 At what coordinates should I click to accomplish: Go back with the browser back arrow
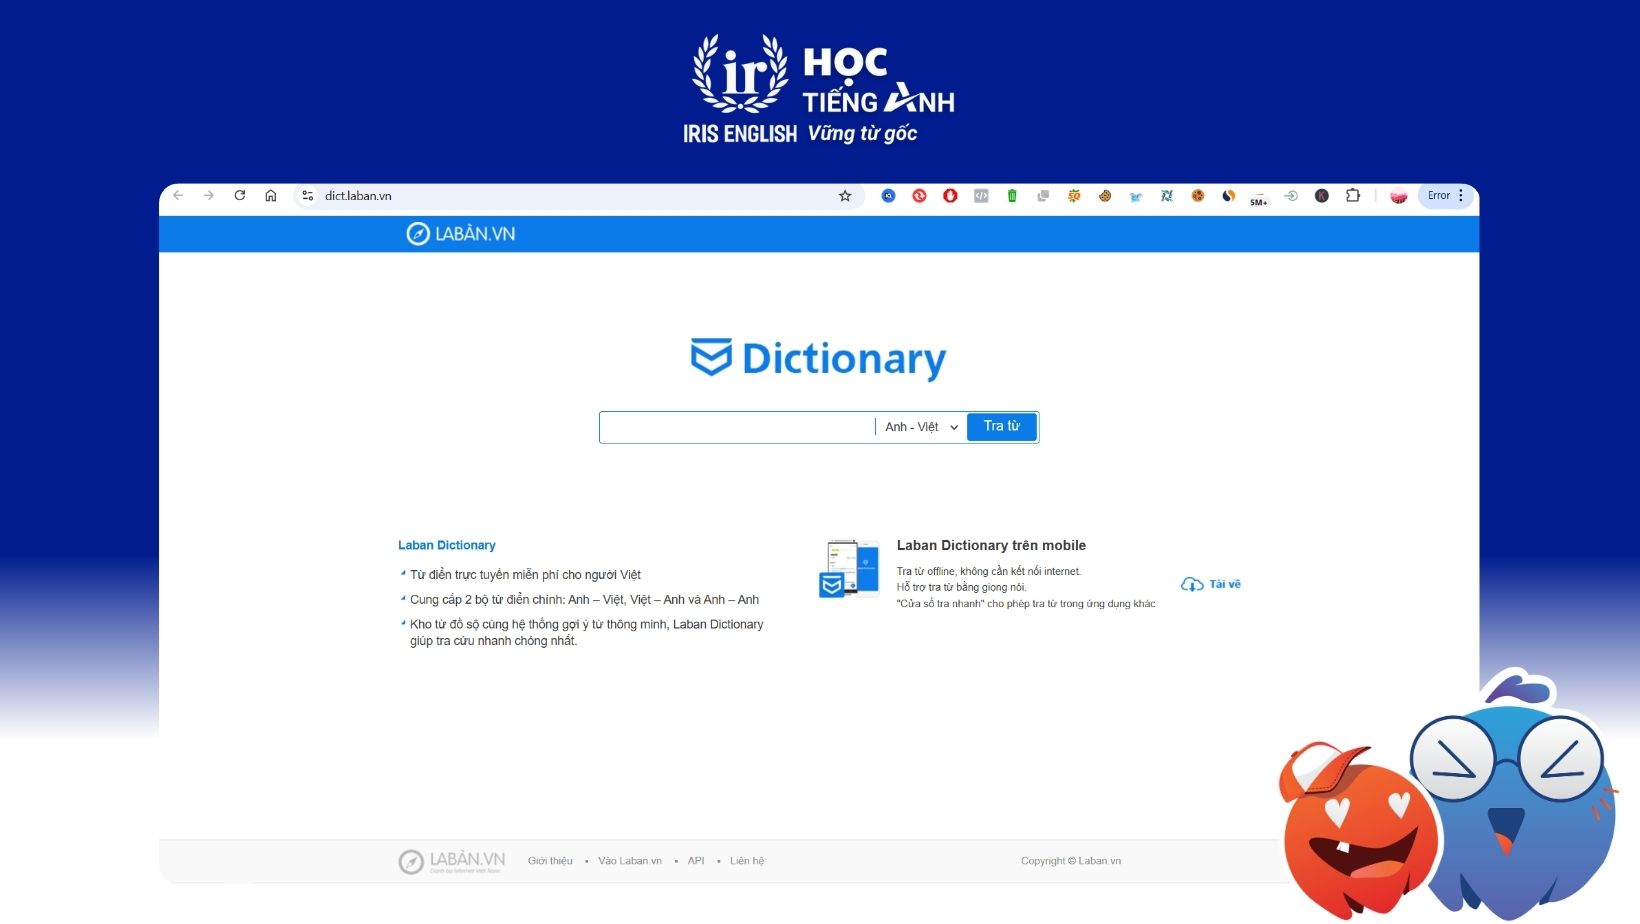(x=178, y=196)
